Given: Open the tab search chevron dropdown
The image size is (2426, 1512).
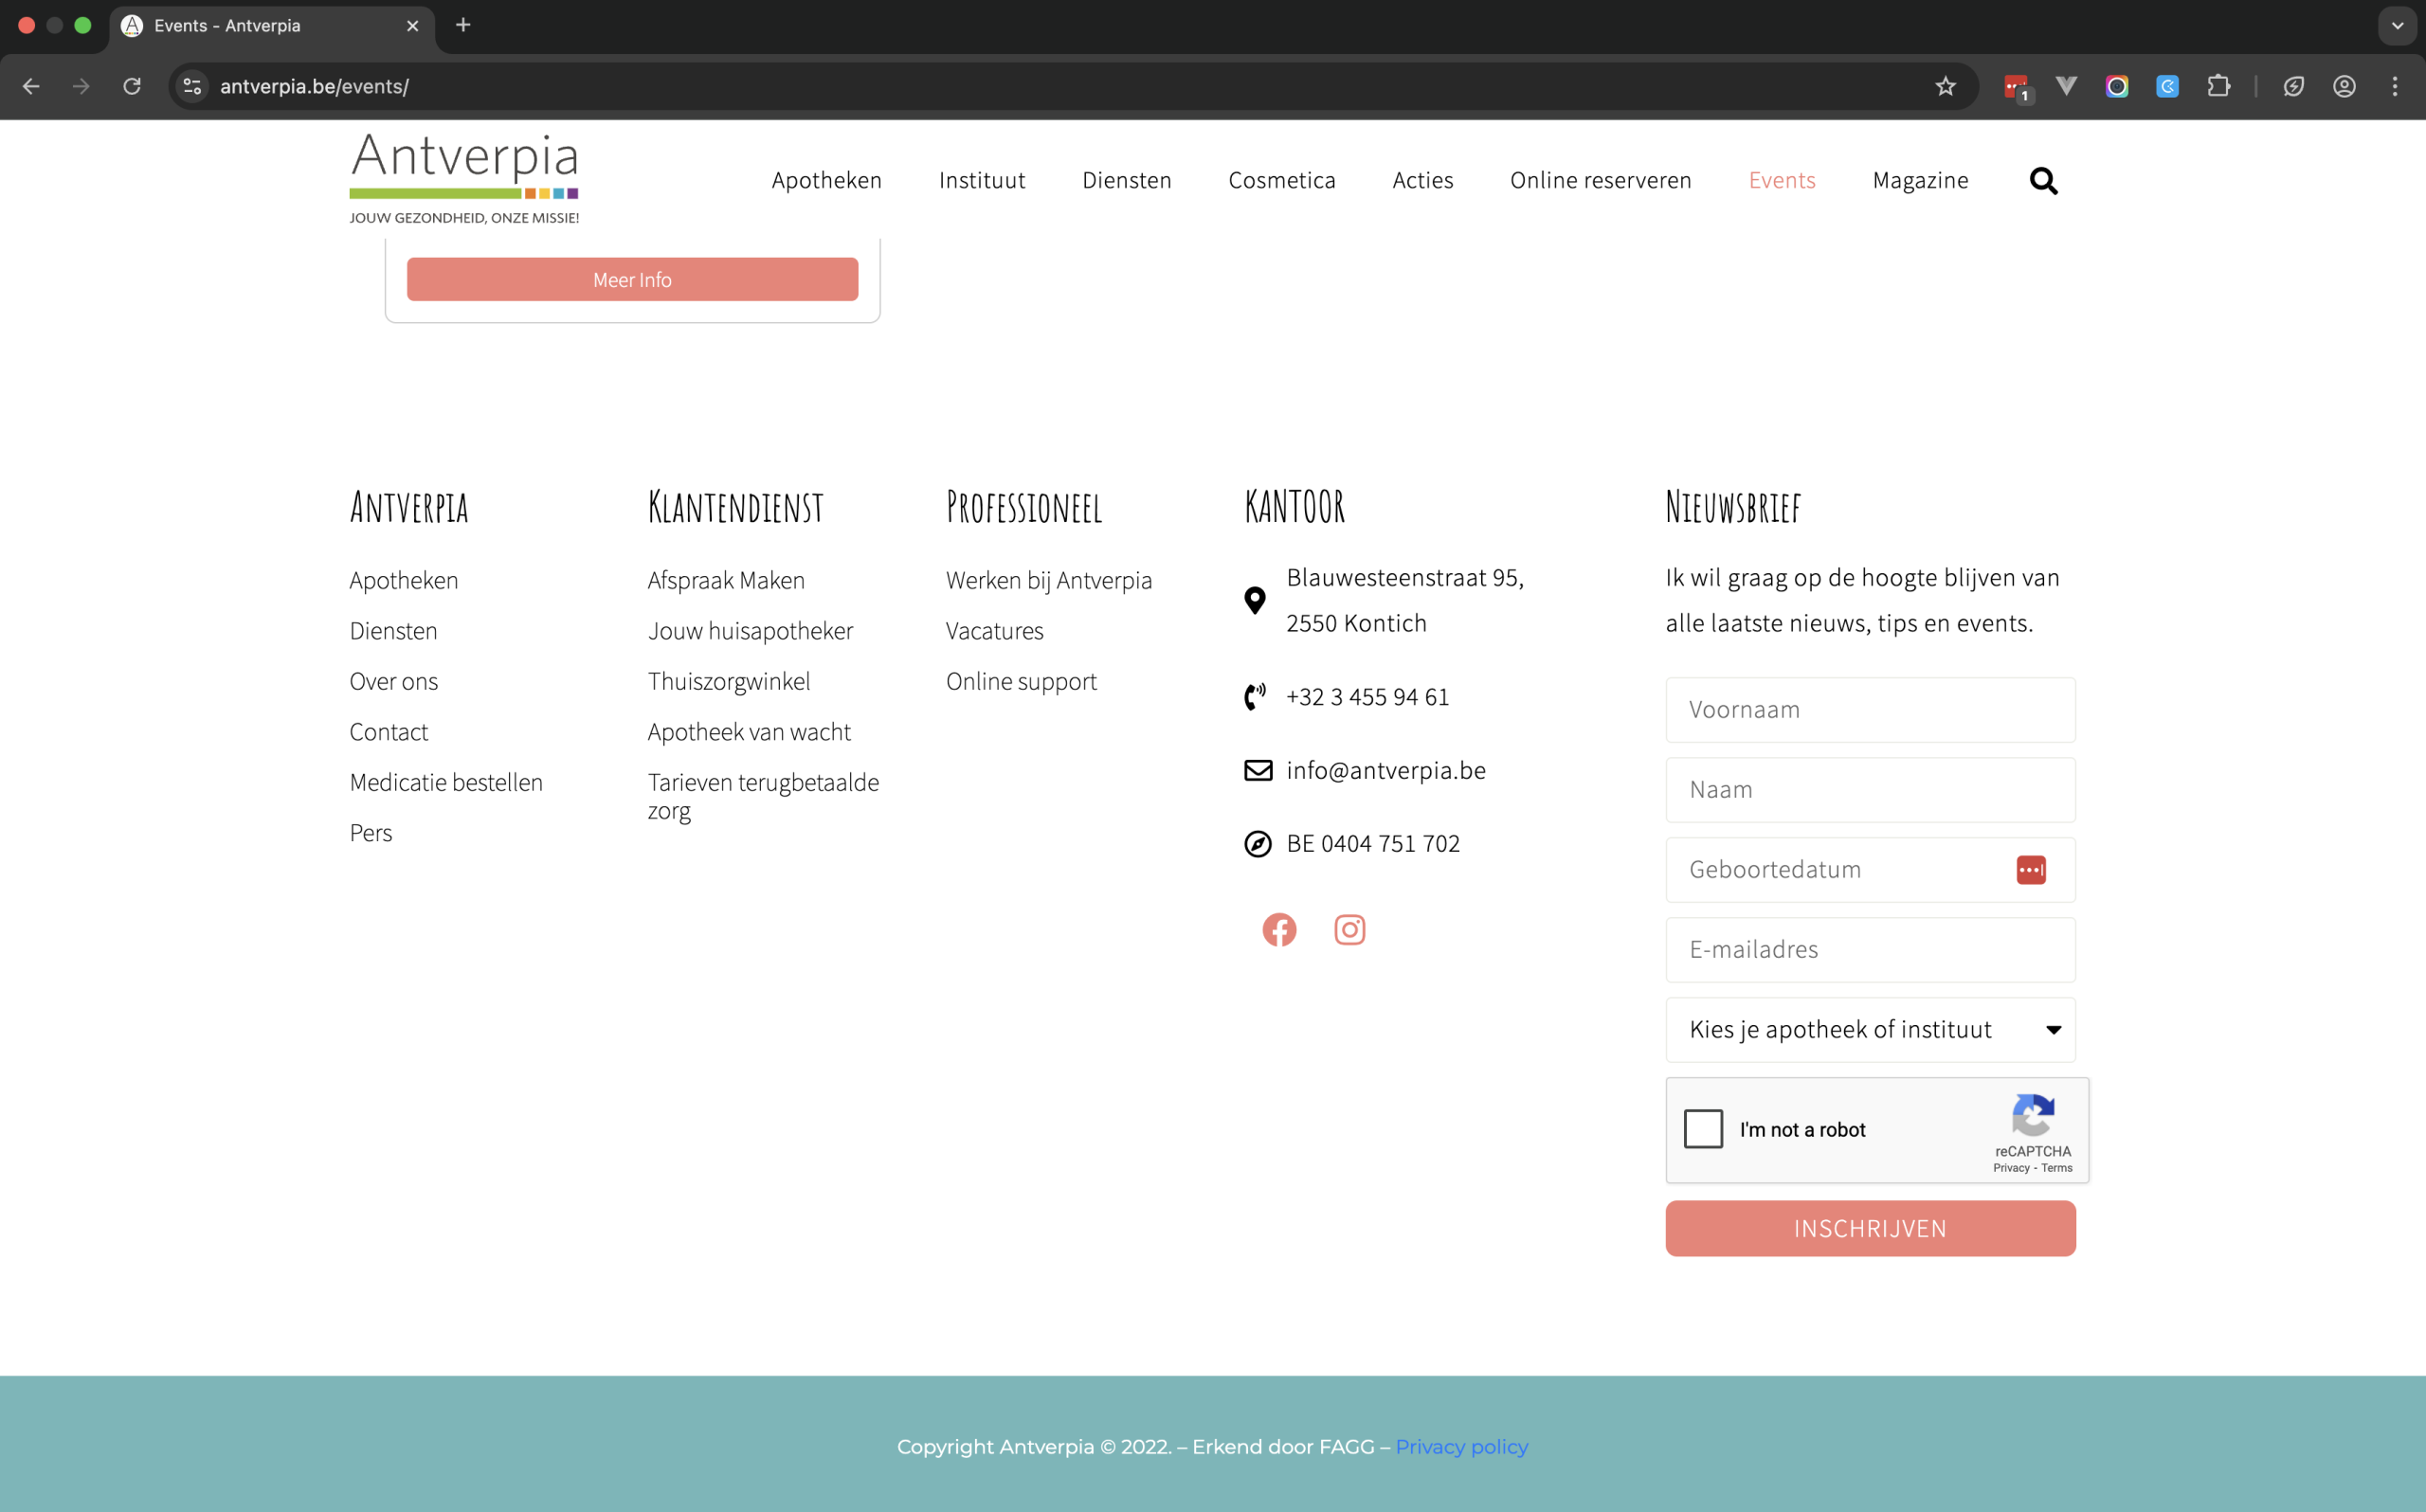Looking at the screenshot, I should click(x=2397, y=26).
